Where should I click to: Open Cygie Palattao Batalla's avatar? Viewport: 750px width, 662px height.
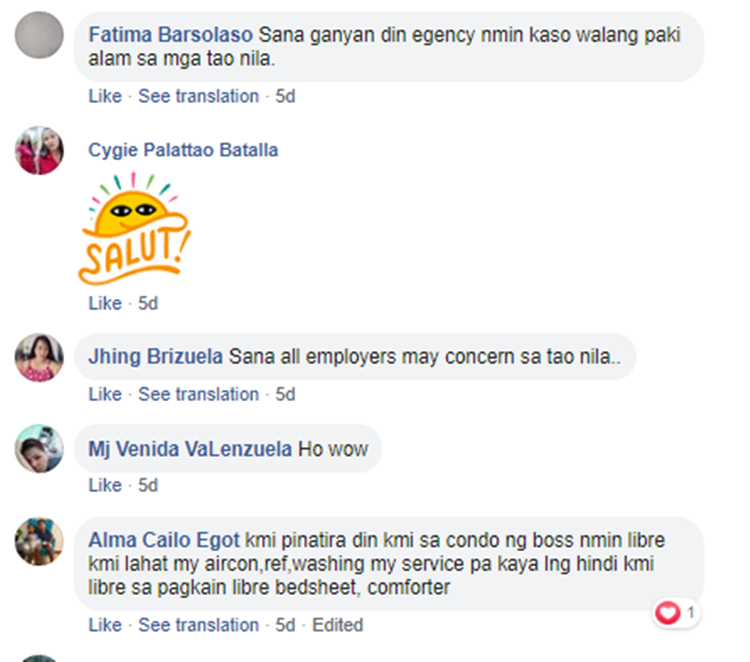[39, 150]
